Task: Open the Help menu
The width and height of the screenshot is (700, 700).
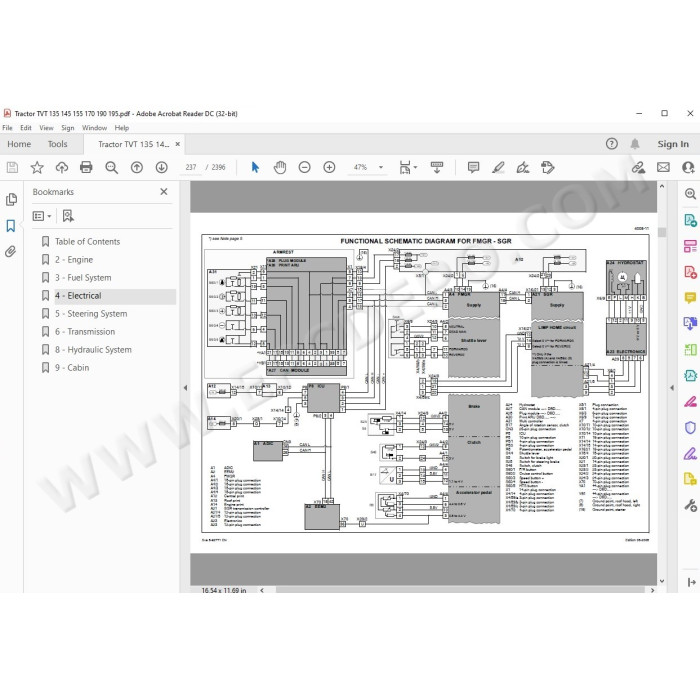Action: 122,128
